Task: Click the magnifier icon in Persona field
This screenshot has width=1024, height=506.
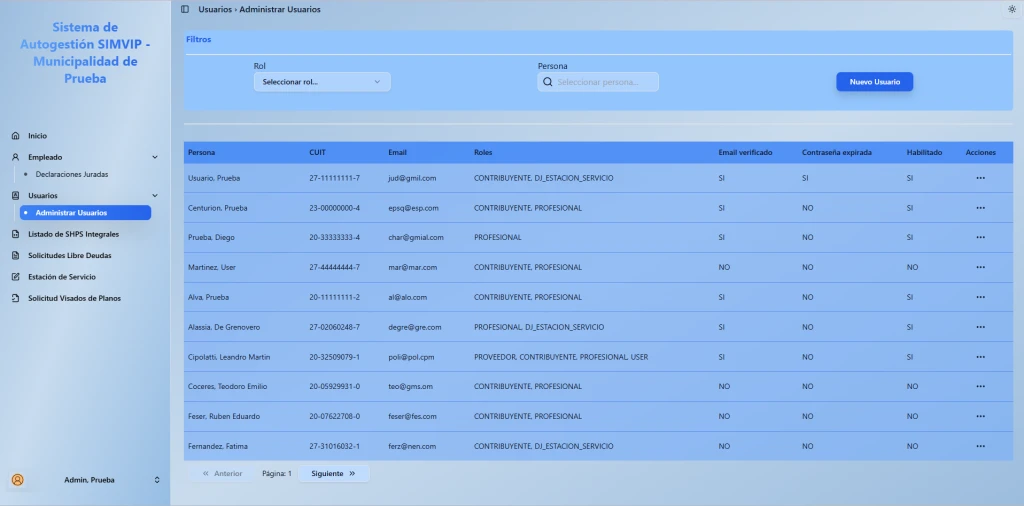Action: coord(548,82)
